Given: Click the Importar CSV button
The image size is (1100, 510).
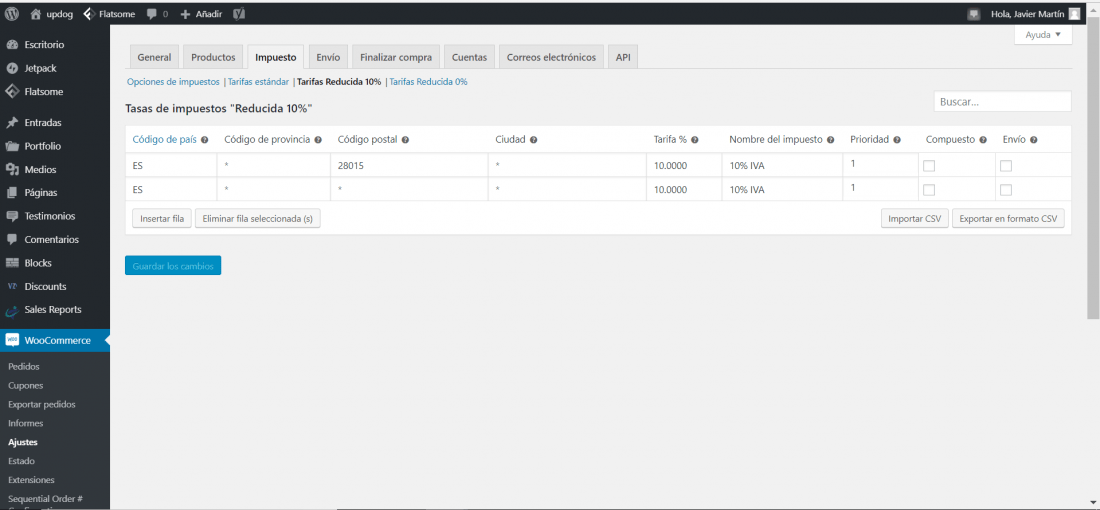Looking at the screenshot, I should 915,219.
